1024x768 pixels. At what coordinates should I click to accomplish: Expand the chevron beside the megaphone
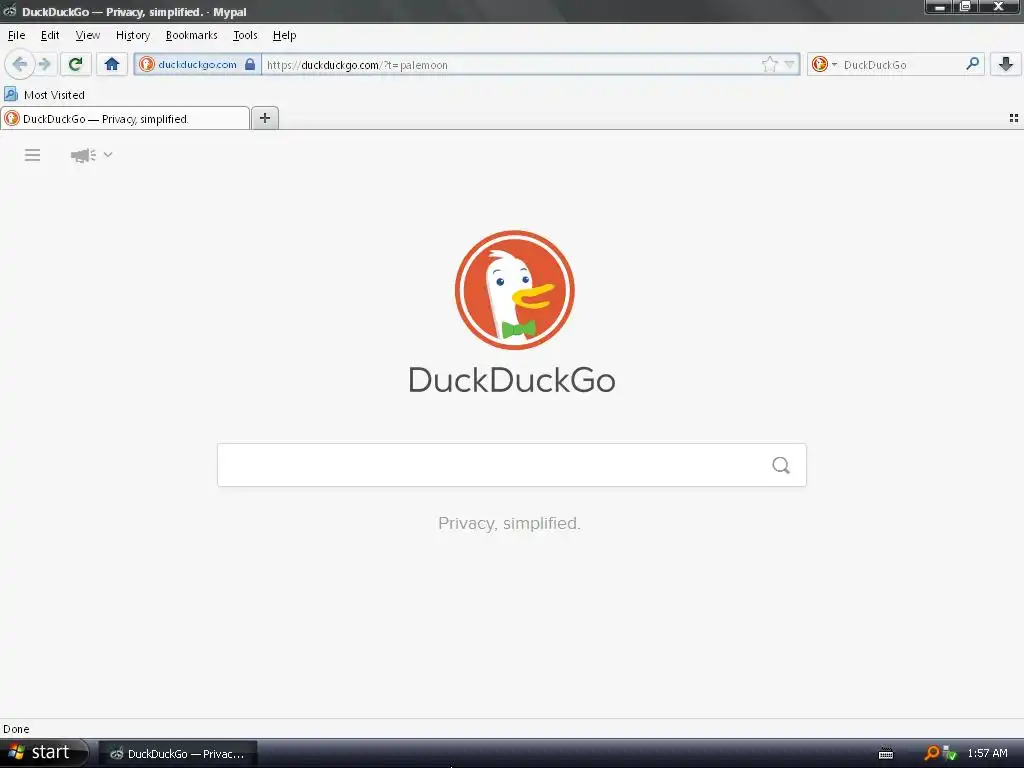point(108,155)
